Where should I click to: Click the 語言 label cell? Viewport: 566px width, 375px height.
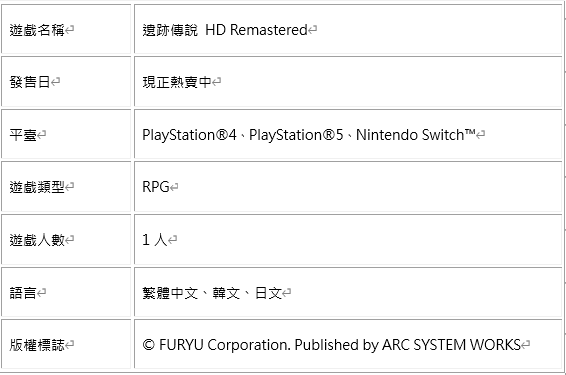[66, 292]
